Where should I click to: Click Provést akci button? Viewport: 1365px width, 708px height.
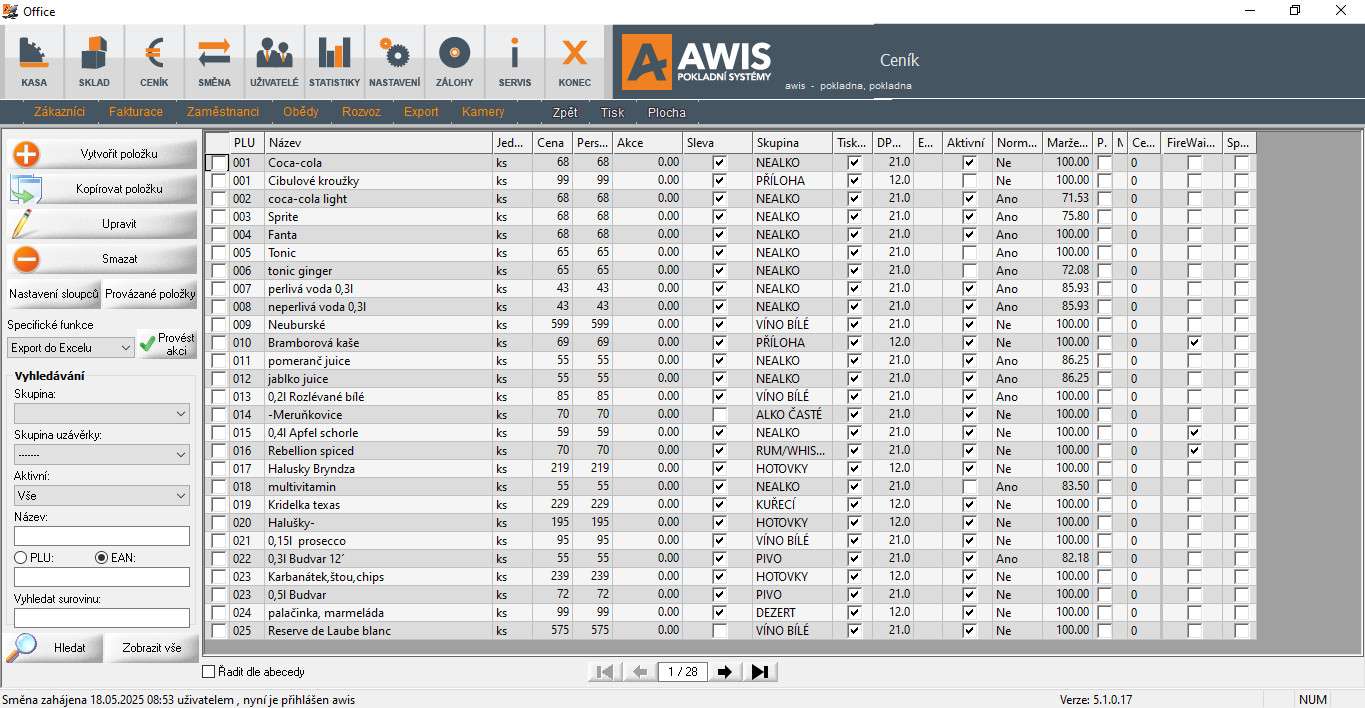168,344
